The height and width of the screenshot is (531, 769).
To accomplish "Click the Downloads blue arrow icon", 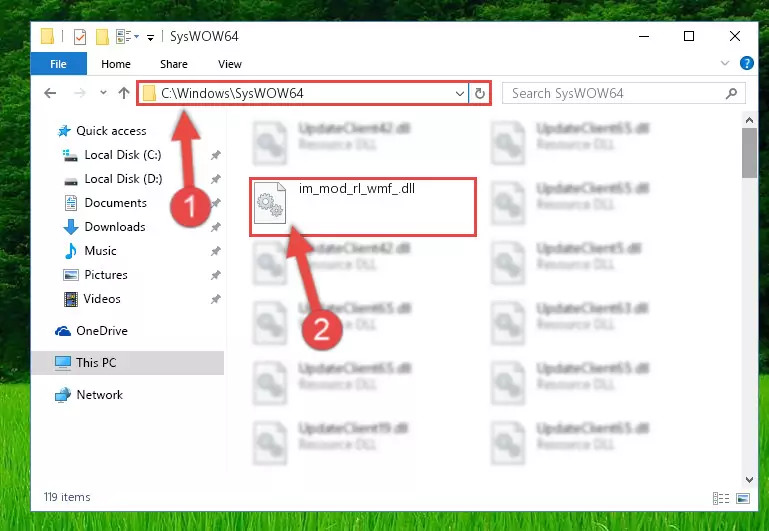I will click(71, 227).
